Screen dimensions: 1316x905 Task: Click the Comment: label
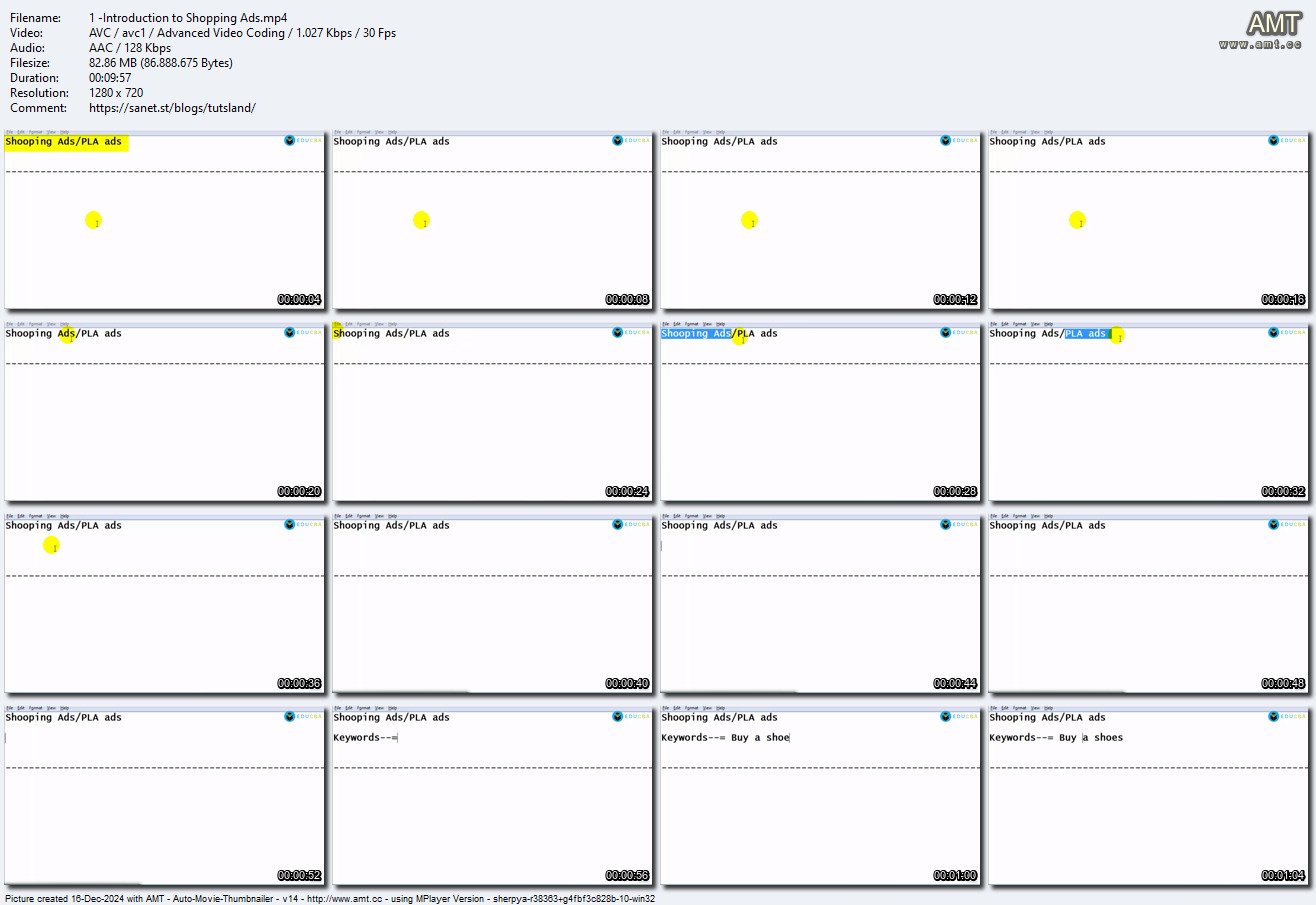38,108
